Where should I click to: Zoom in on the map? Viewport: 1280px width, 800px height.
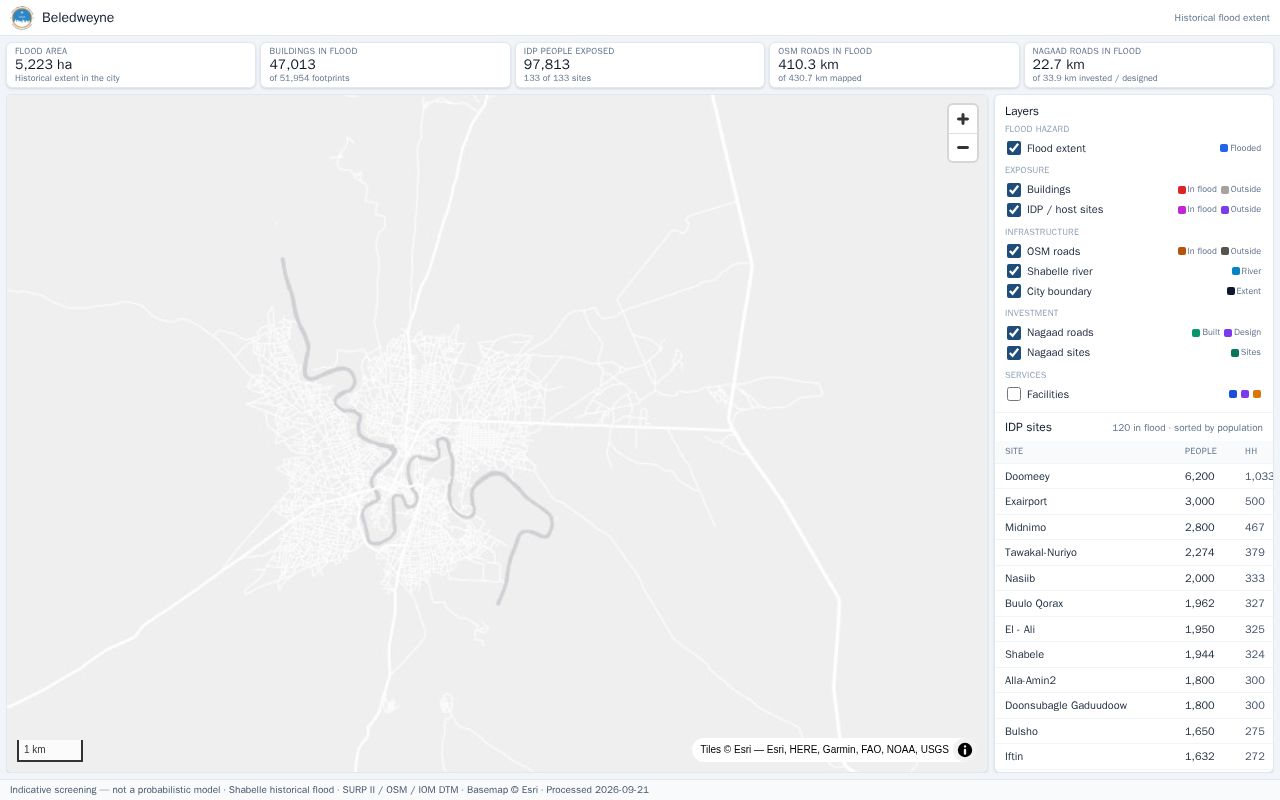pos(963,119)
